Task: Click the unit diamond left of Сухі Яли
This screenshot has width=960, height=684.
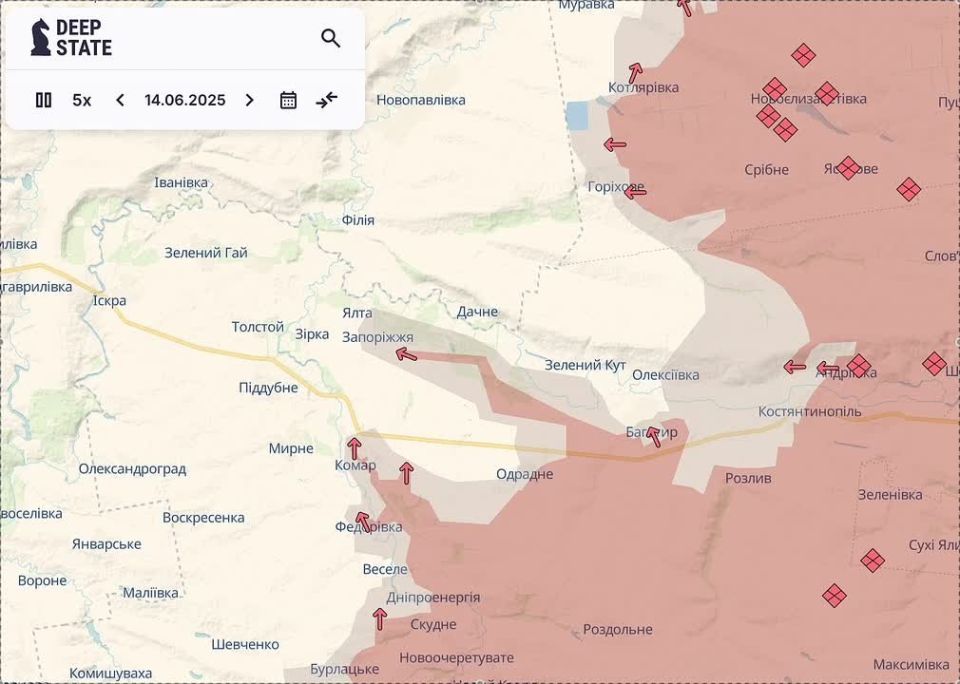Action: [872, 560]
